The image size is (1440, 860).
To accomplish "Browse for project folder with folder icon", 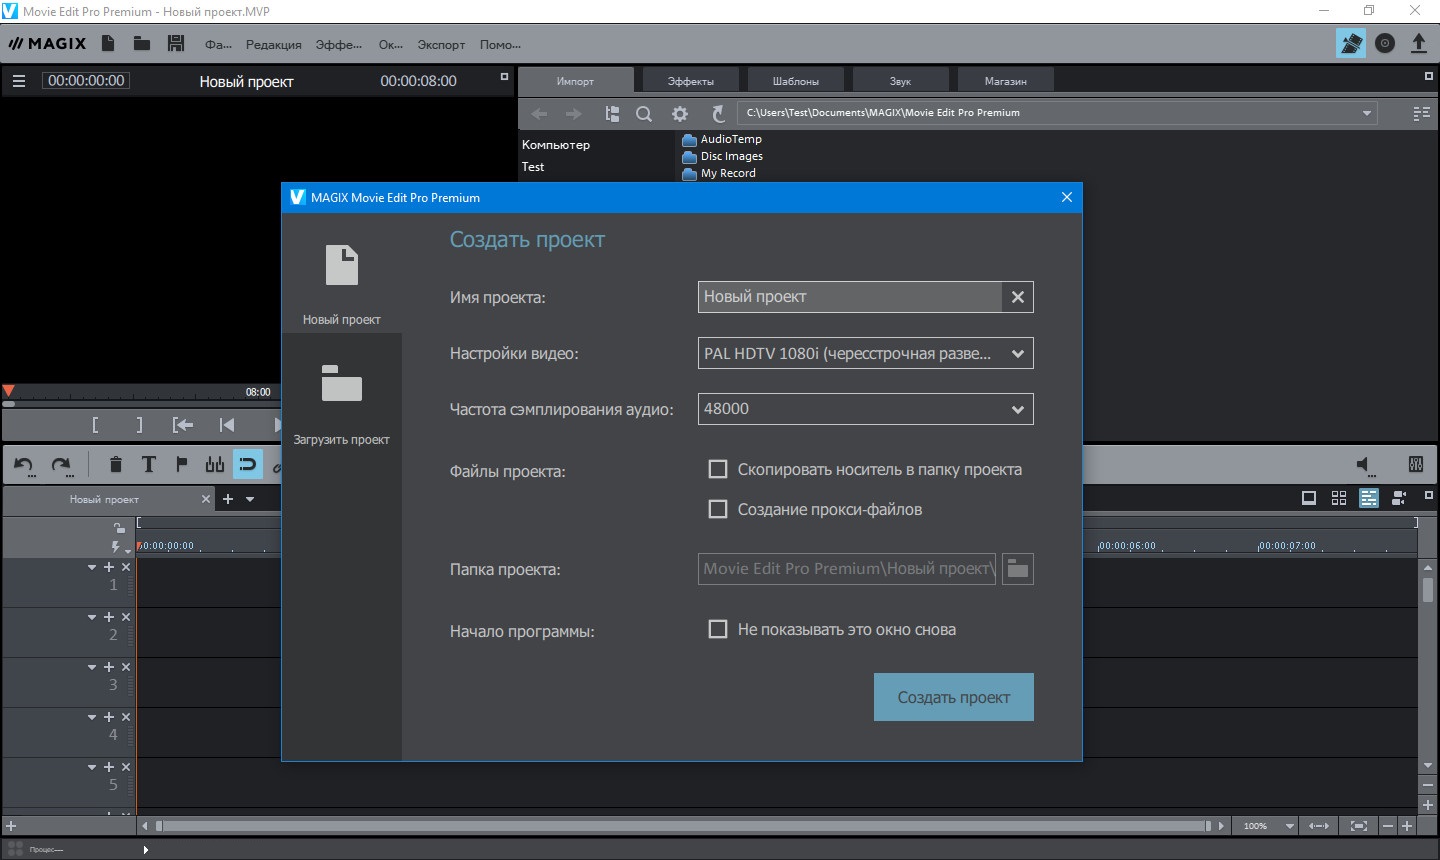I will click(x=1018, y=569).
